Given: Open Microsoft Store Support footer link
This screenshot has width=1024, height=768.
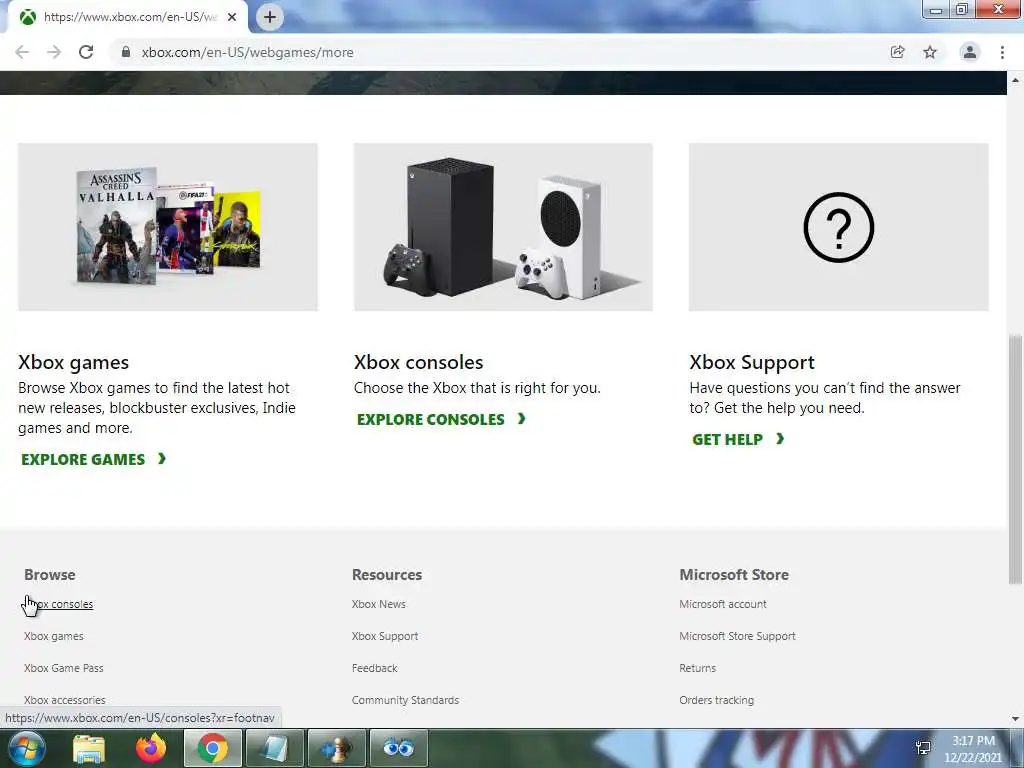Looking at the screenshot, I should tap(737, 636).
